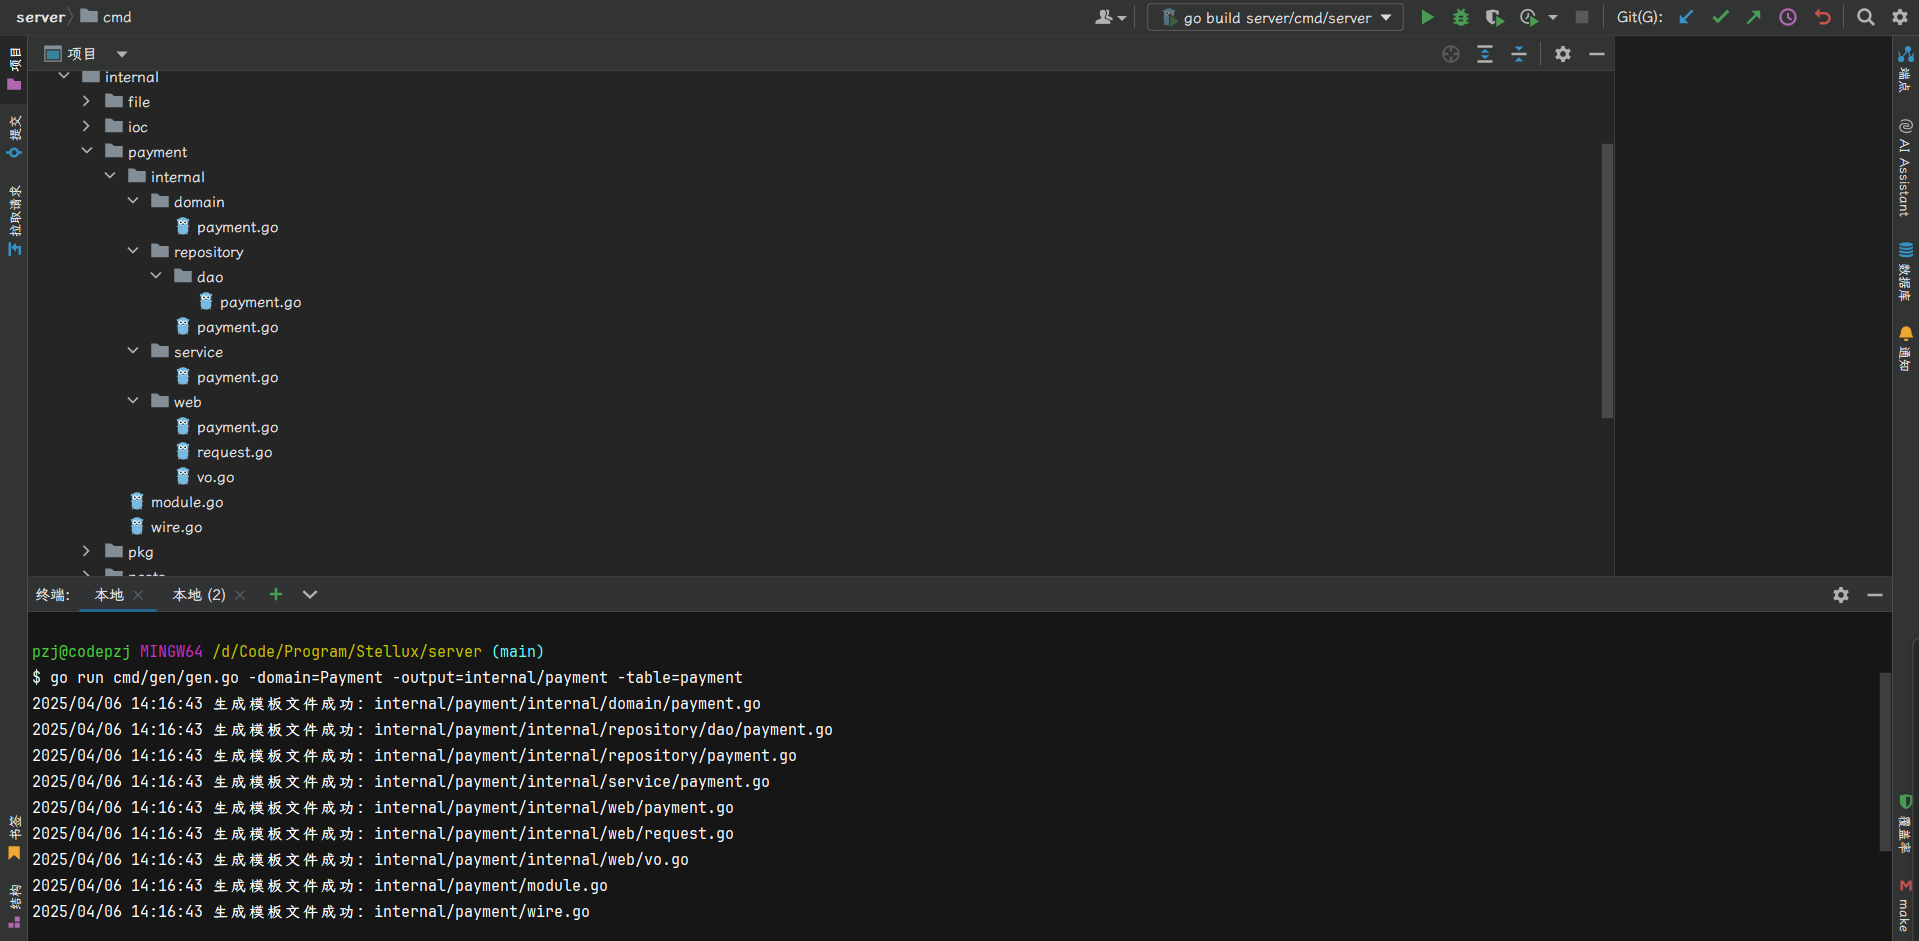Expand the ioc folder
Screen dimensions: 1919x941
coord(87,126)
